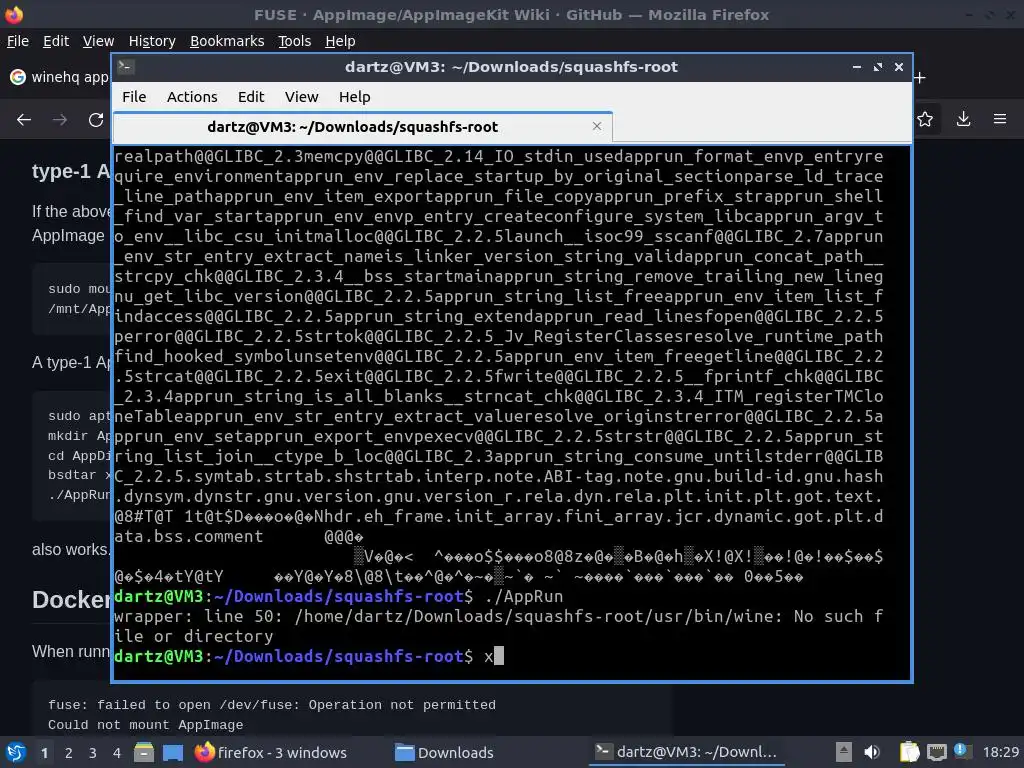
Task: Click the Firefox Back arrow
Action: tap(24, 120)
